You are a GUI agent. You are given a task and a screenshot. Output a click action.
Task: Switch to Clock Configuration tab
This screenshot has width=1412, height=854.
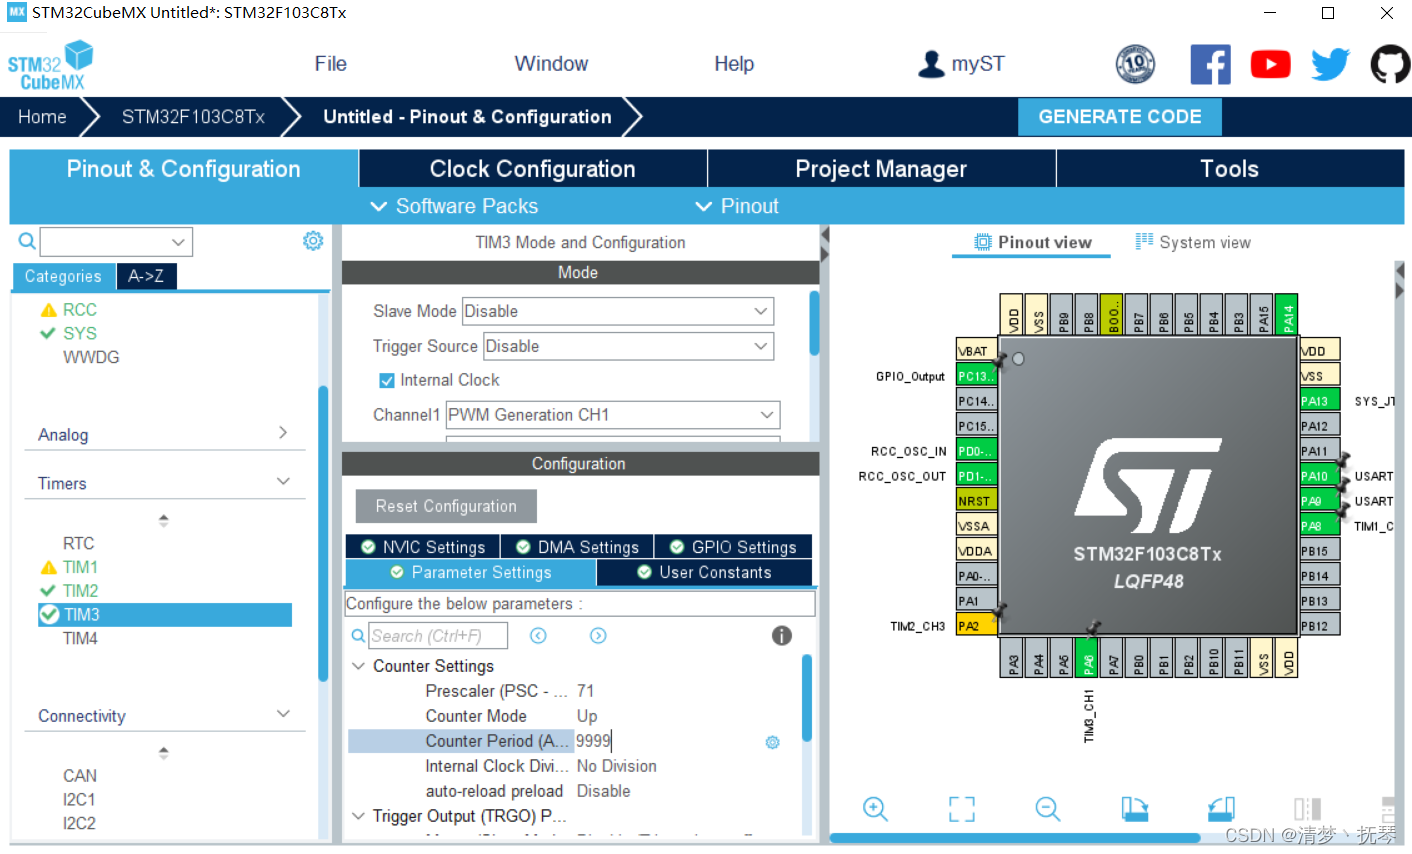(533, 169)
